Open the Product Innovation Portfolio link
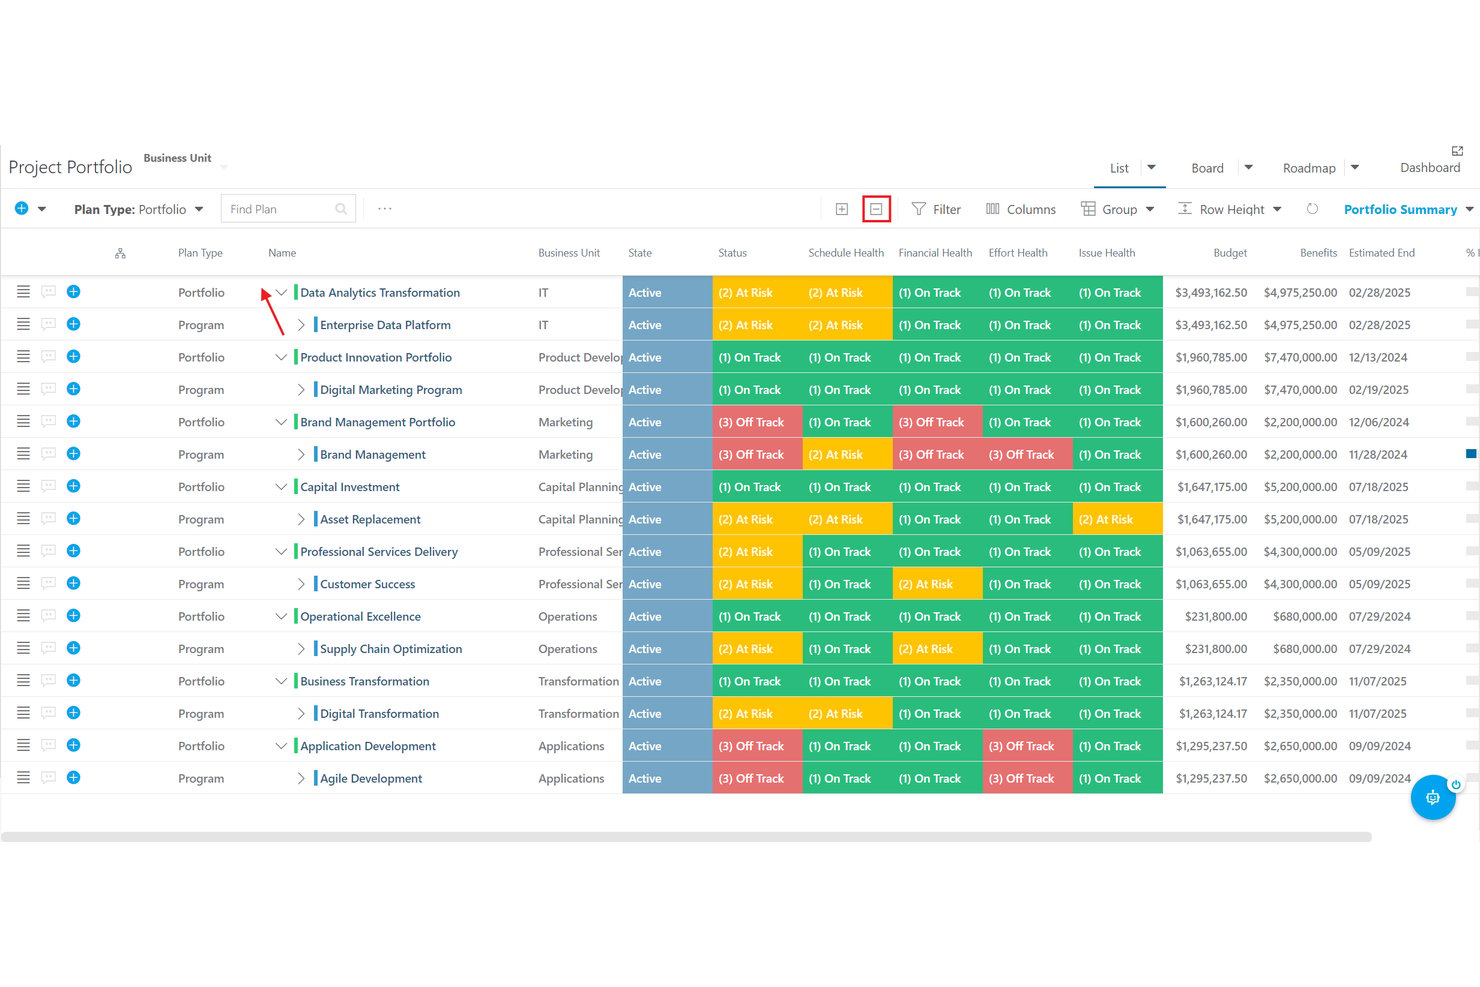Image resolution: width=1480 pixels, height=987 pixels. (376, 357)
